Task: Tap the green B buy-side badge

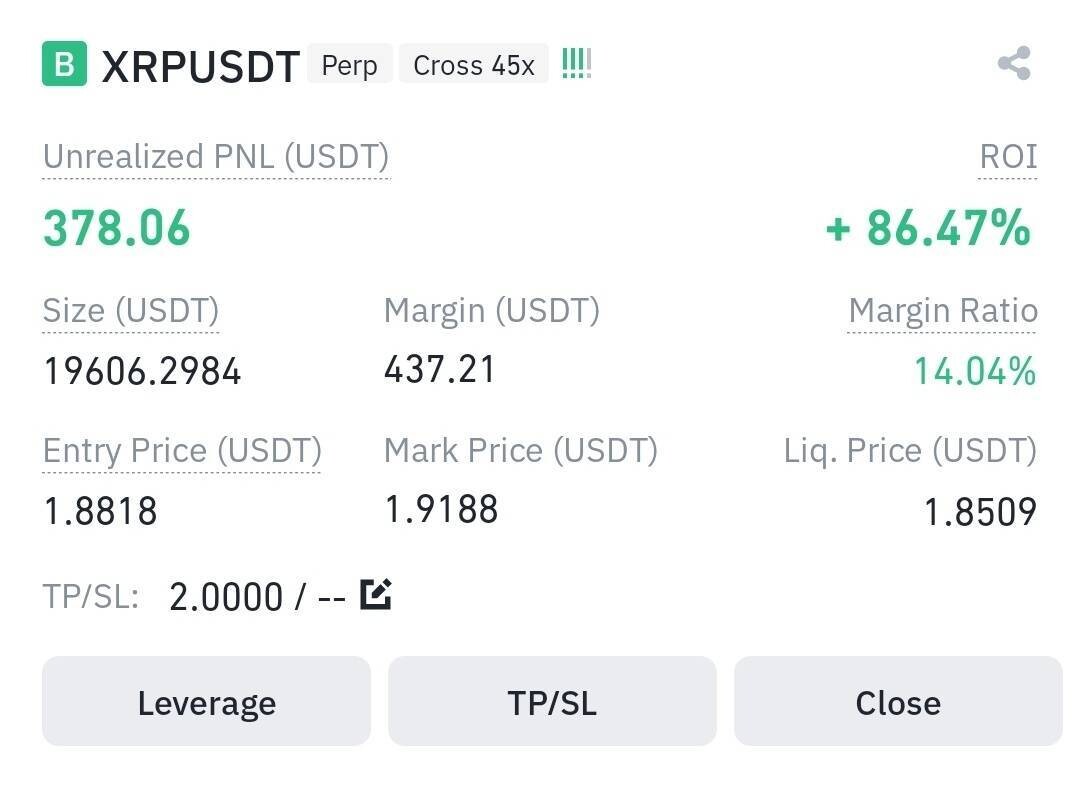Action: point(64,64)
